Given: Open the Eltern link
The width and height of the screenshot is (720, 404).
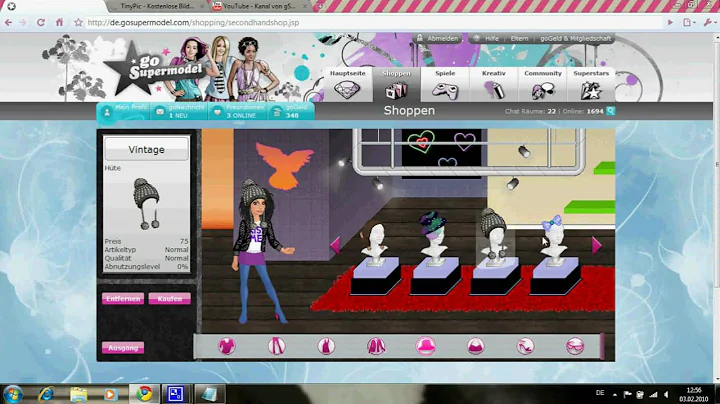Looking at the screenshot, I should pos(519,39).
